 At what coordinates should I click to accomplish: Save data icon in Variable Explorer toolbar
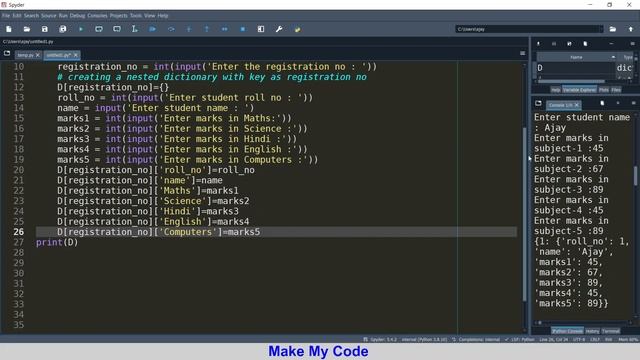554,44
